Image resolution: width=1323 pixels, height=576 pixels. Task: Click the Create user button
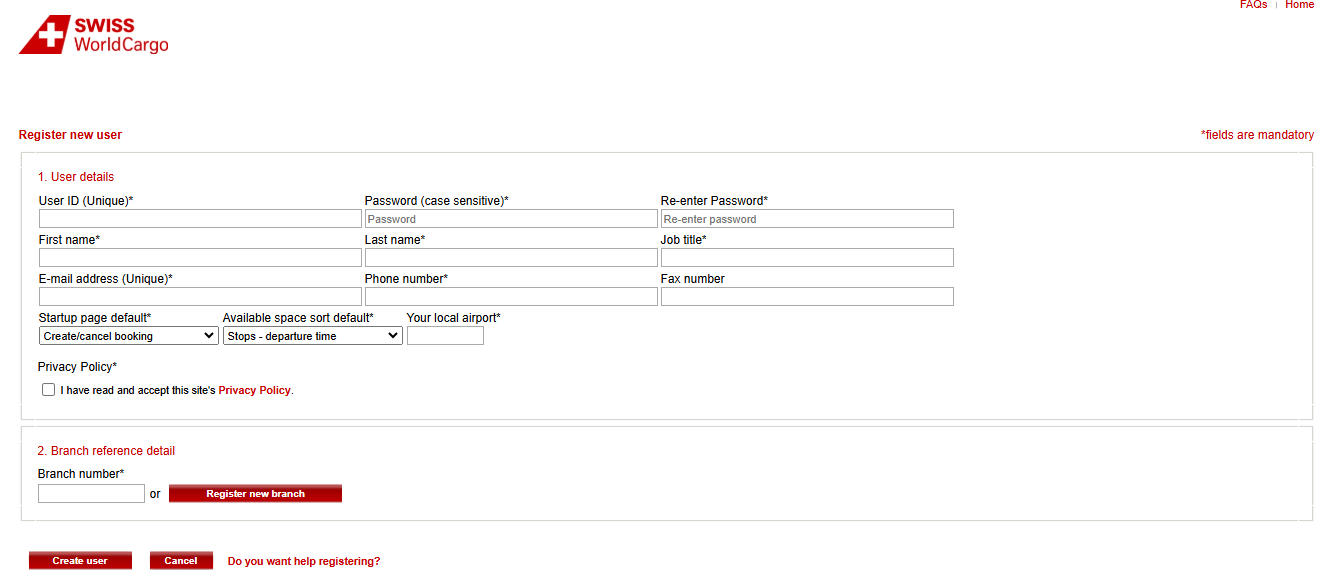point(80,561)
